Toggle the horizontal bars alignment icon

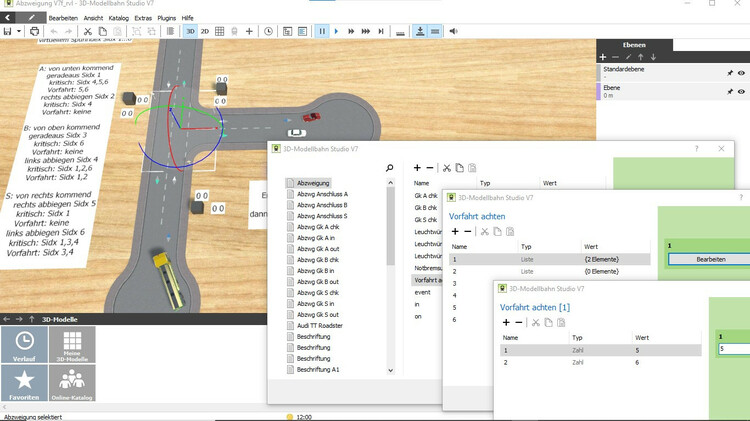[x=435, y=32]
